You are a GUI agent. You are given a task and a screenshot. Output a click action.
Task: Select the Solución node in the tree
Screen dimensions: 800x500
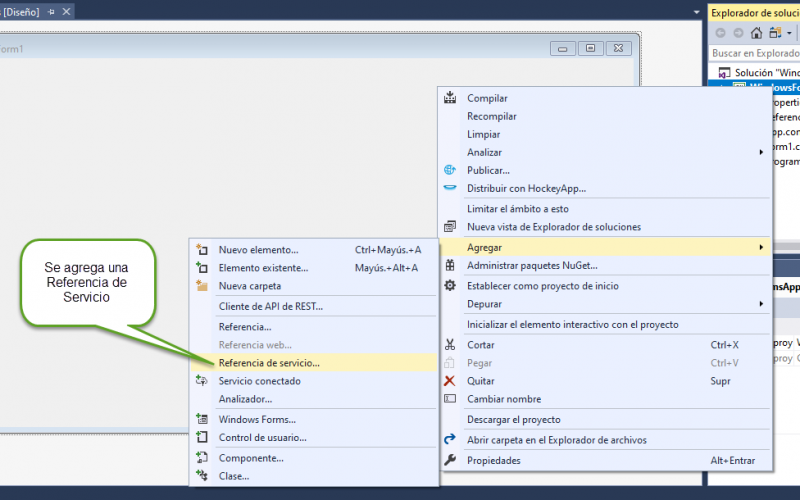[x=766, y=73]
